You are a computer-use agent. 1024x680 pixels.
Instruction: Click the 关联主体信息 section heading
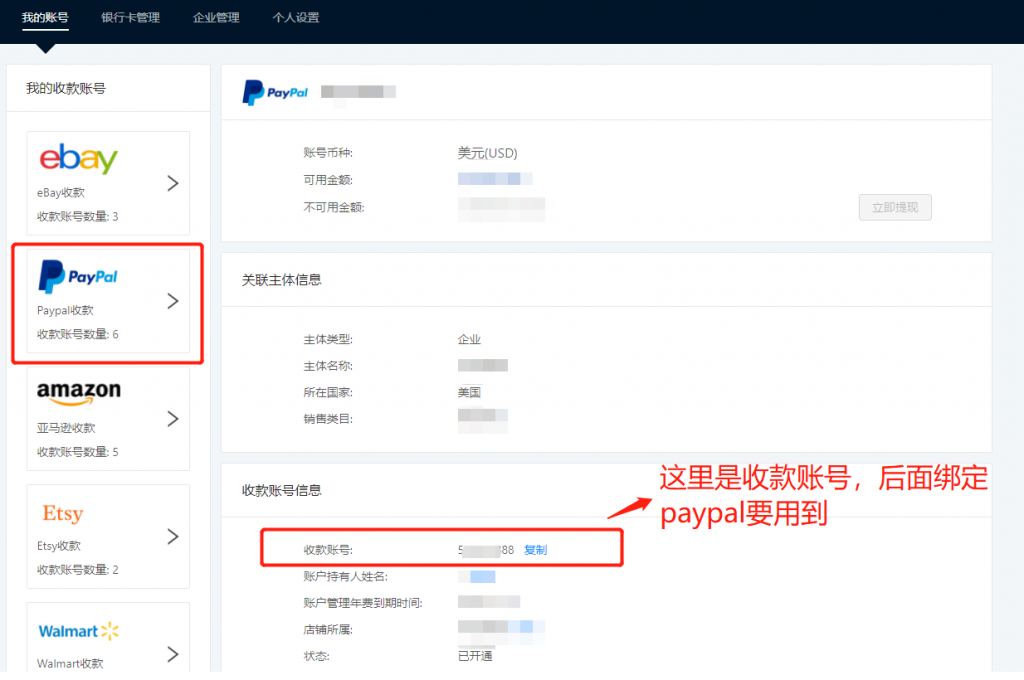pos(281,280)
